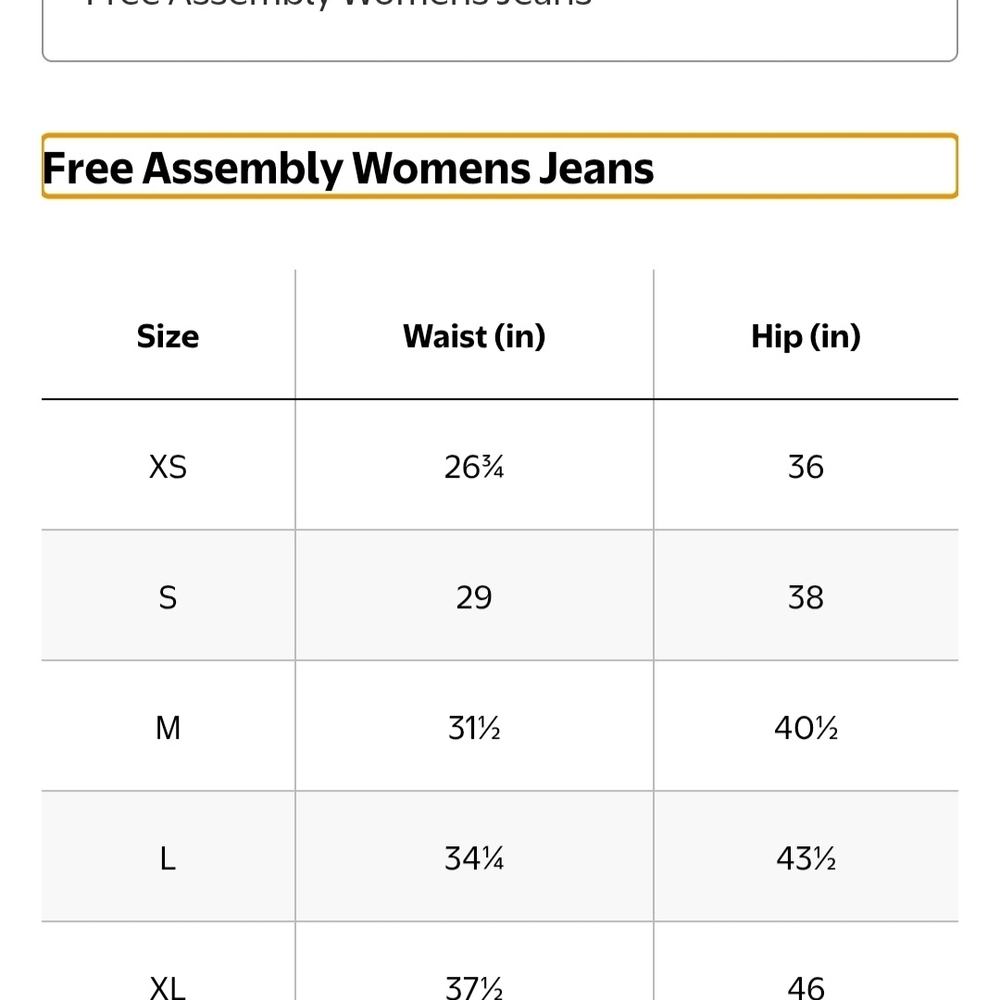Click the XS size row label
Screen dimensions: 1000x1000
click(168, 467)
